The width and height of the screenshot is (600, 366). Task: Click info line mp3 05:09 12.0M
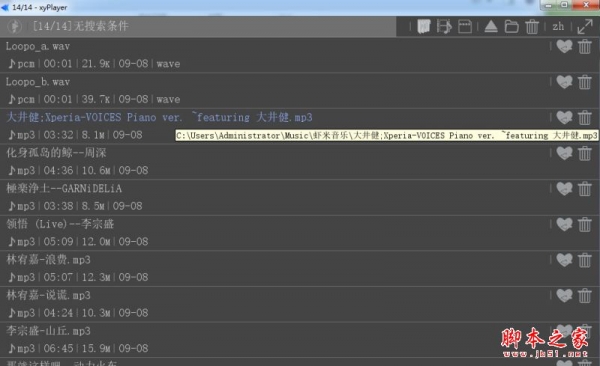point(78,242)
